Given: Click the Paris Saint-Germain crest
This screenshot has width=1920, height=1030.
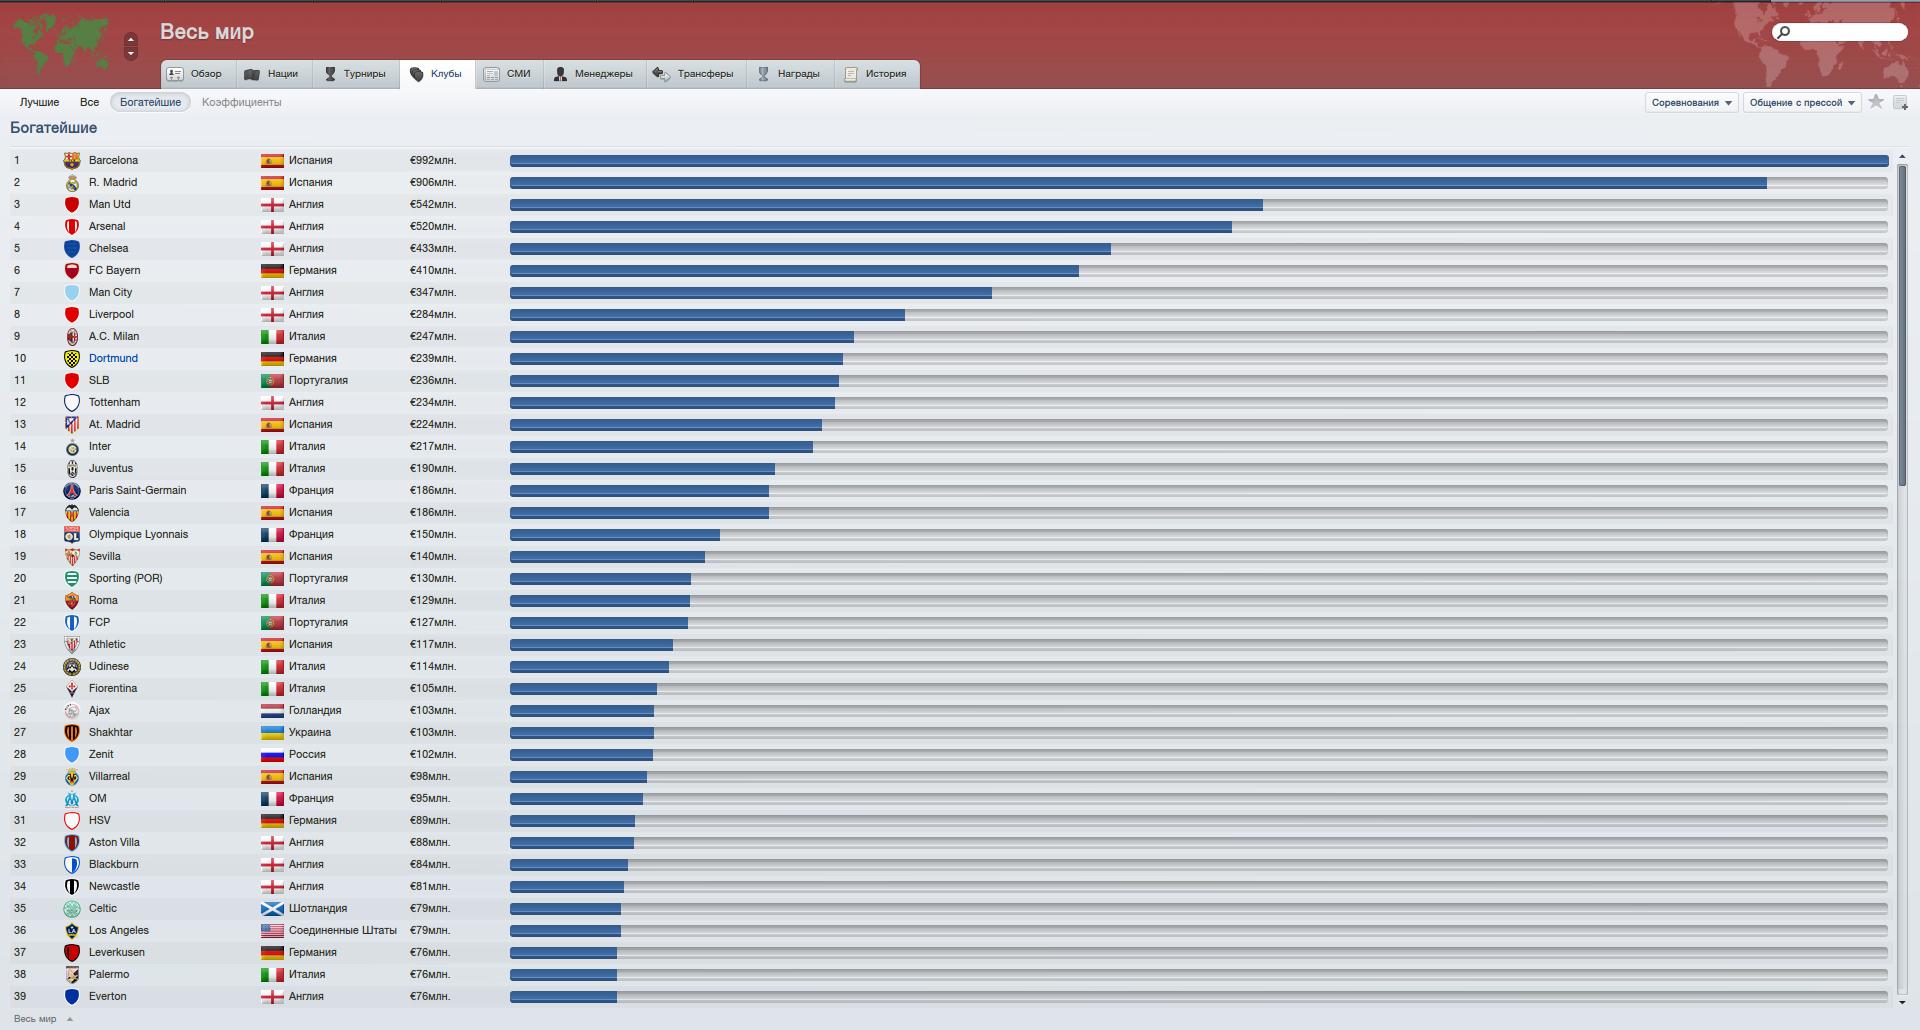Looking at the screenshot, I should [x=72, y=490].
